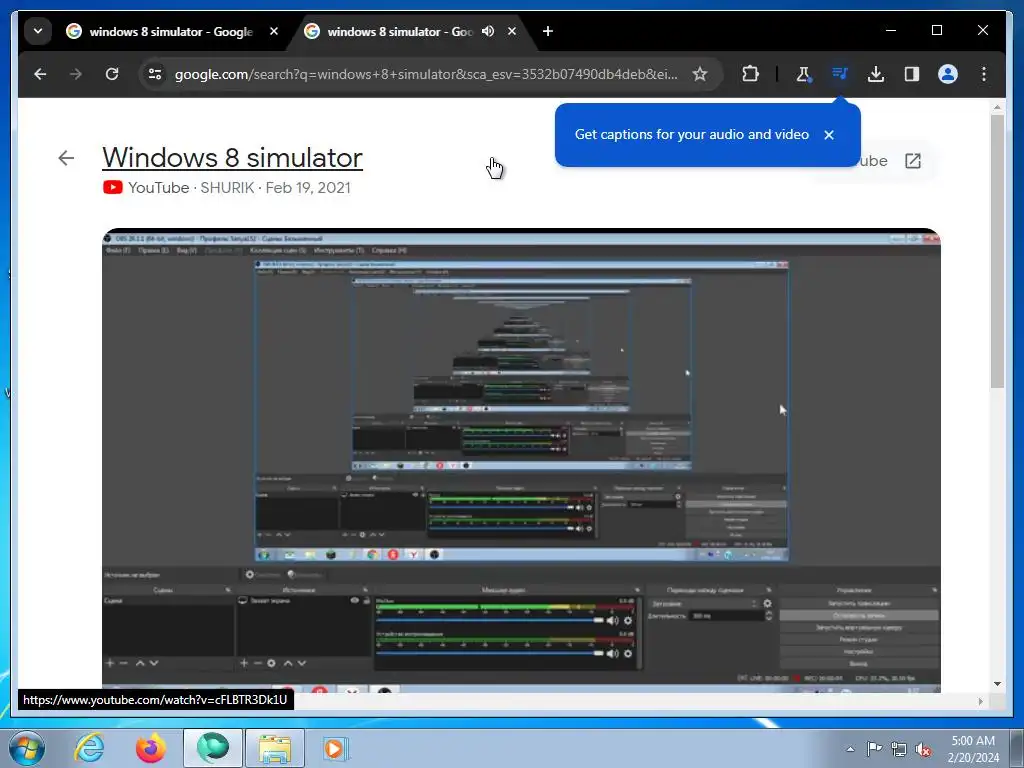Open Chrome Labs flask icon

tap(803, 74)
